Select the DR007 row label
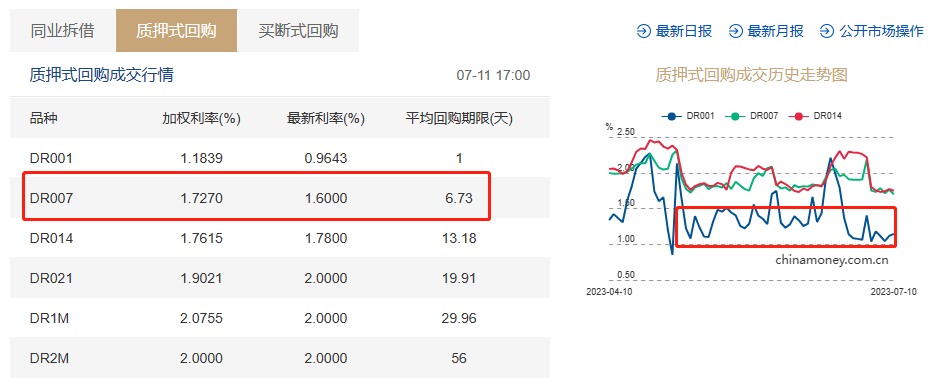950x385 pixels. point(51,198)
